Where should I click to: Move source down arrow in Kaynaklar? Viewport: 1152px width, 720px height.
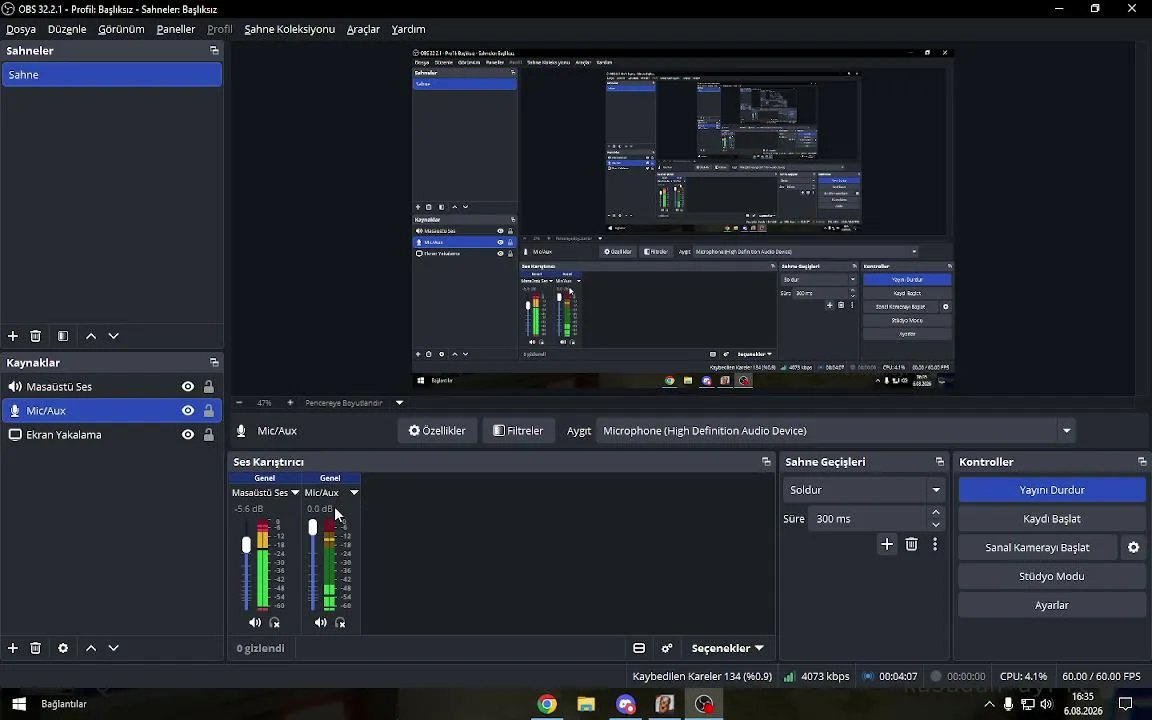click(114, 648)
